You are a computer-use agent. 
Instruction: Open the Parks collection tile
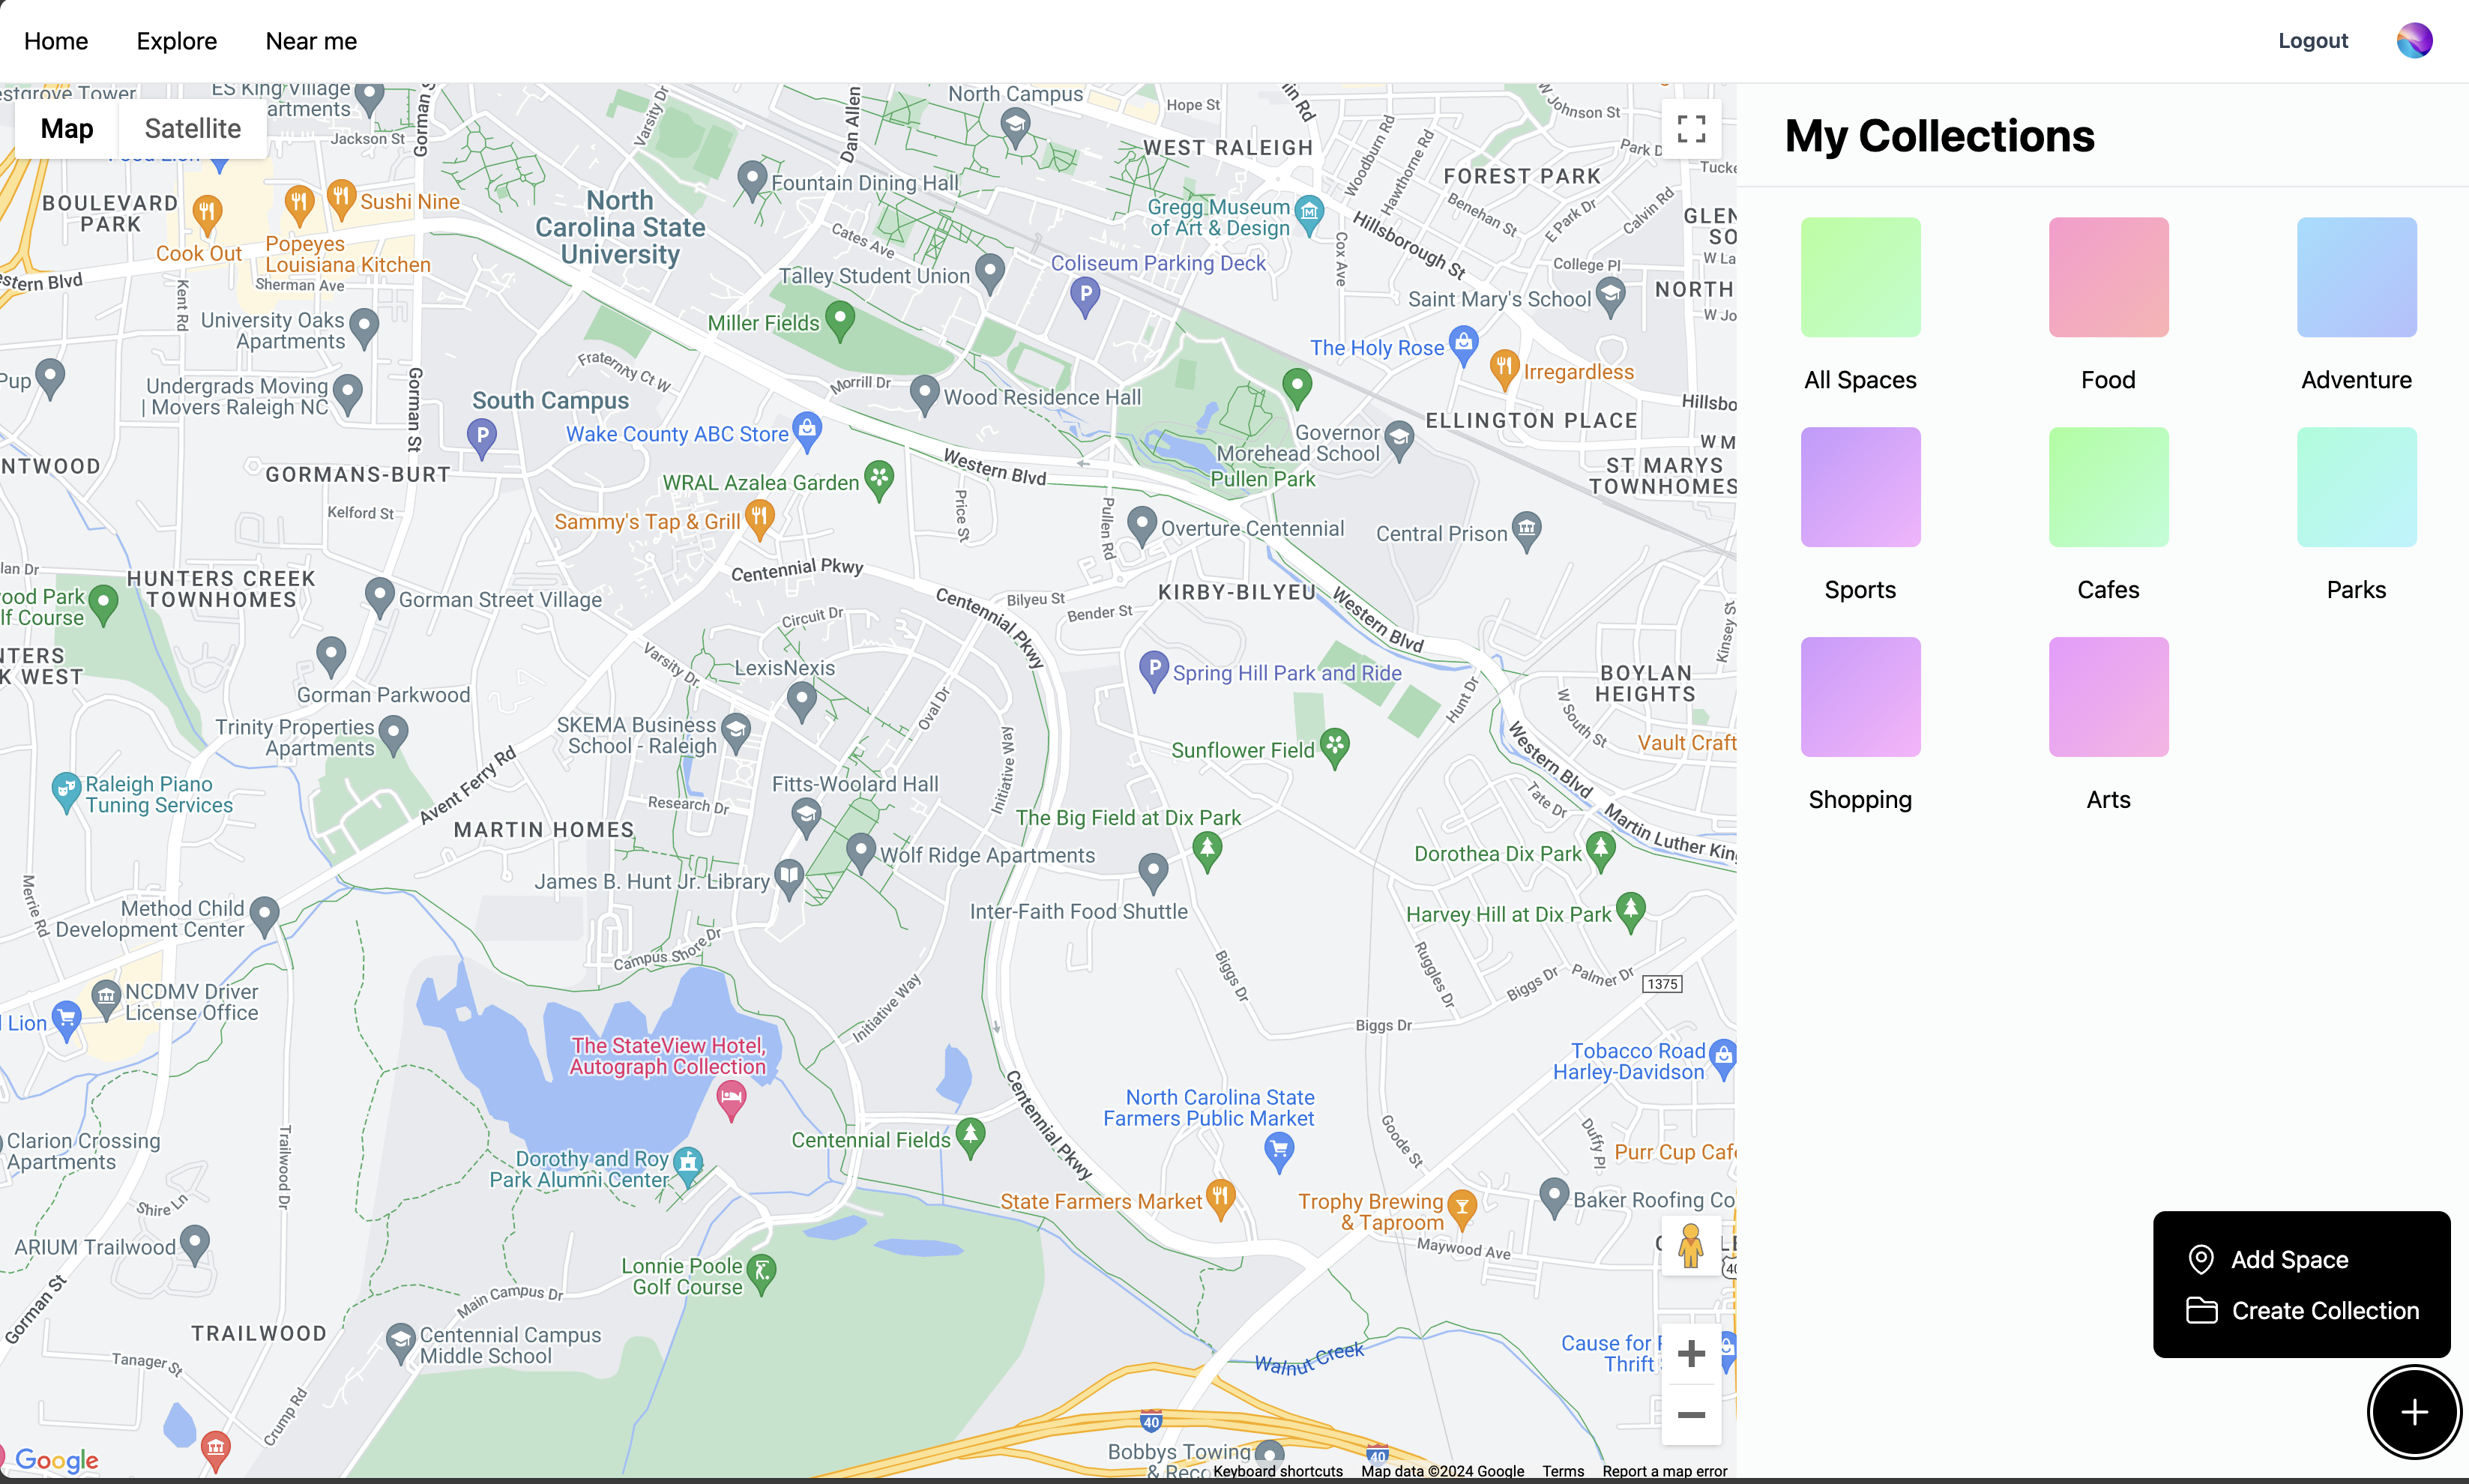[2356, 487]
